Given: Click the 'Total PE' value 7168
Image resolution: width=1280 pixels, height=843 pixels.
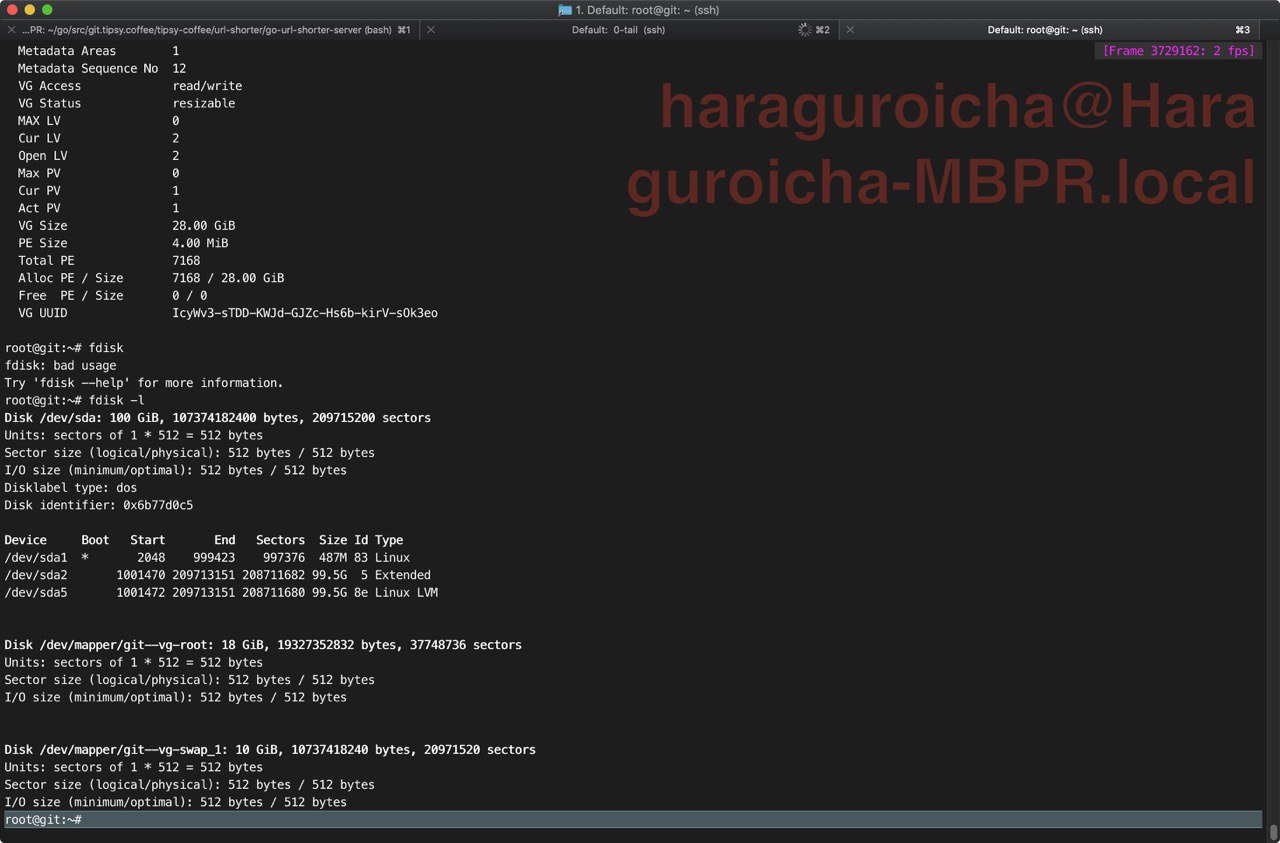Looking at the screenshot, I should pyautogui.click(x=186, y=261).
